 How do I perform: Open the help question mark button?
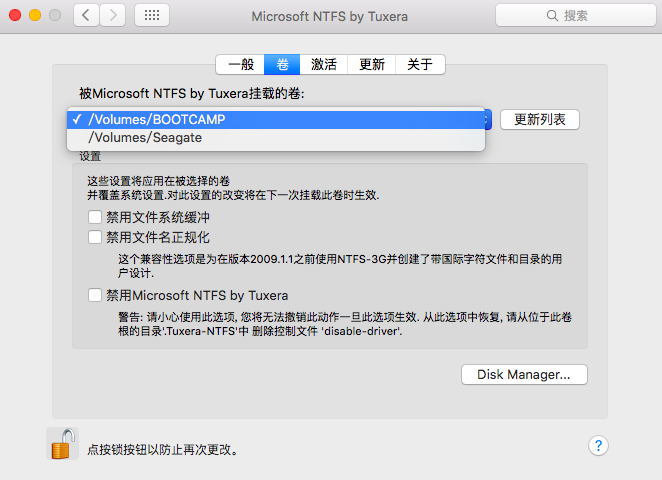tap(599, 445)
